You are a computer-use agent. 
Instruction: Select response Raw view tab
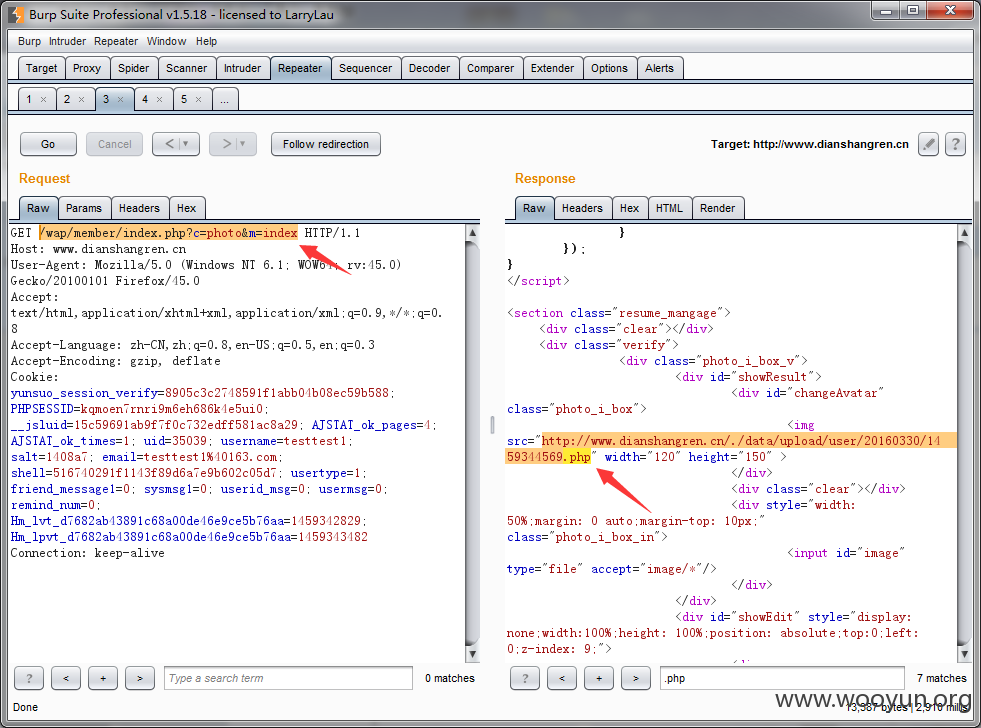pyautogui.click(x=534, y=208)
